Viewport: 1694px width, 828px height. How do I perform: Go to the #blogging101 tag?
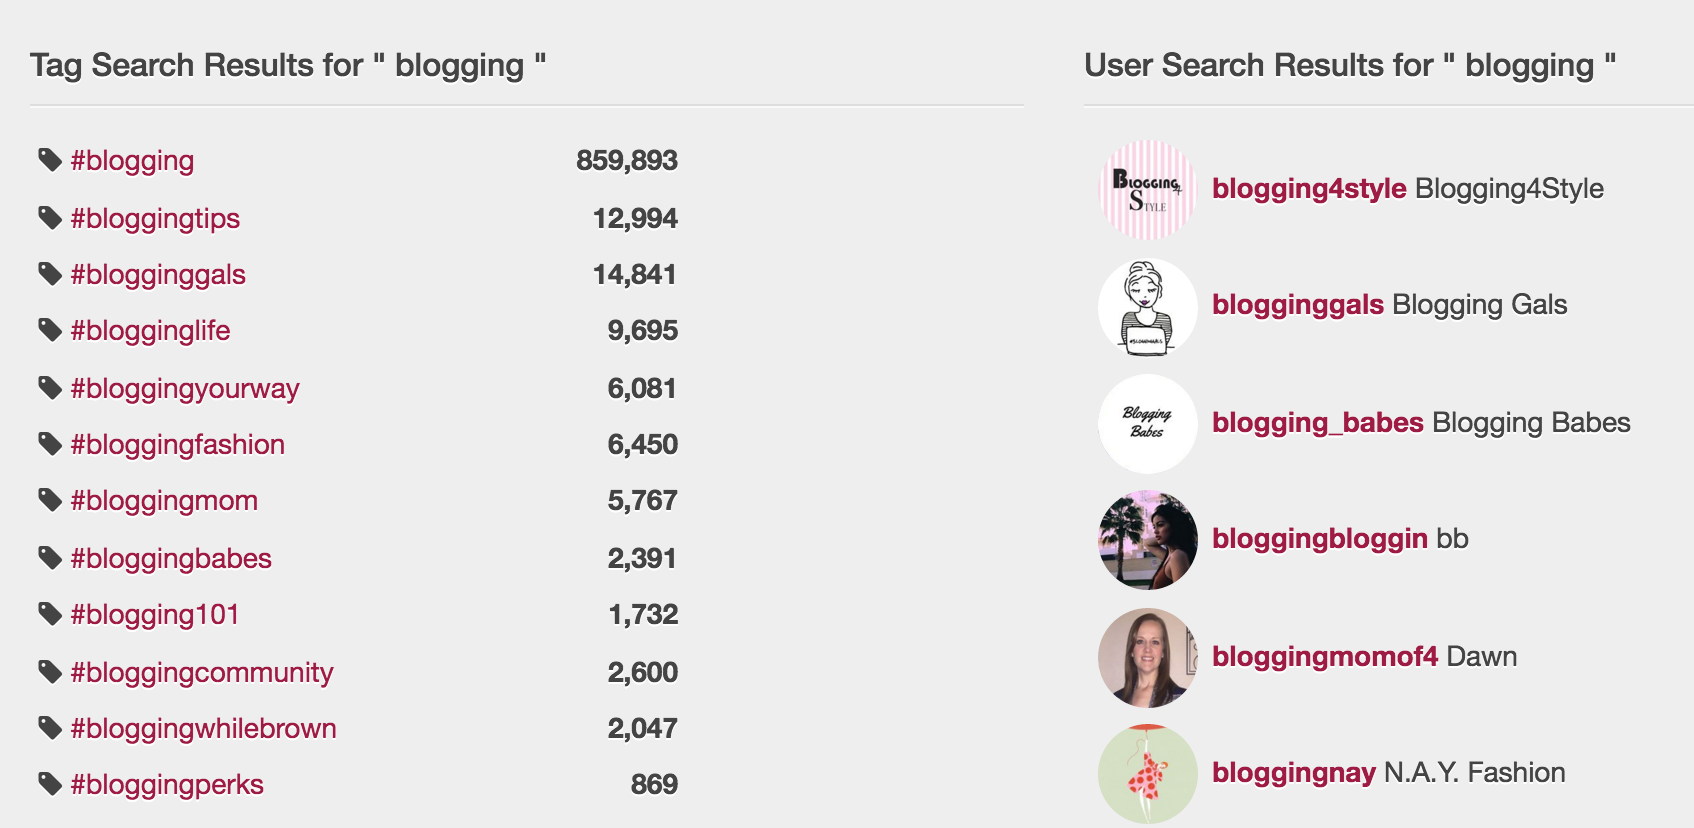(x=155, y=615)
